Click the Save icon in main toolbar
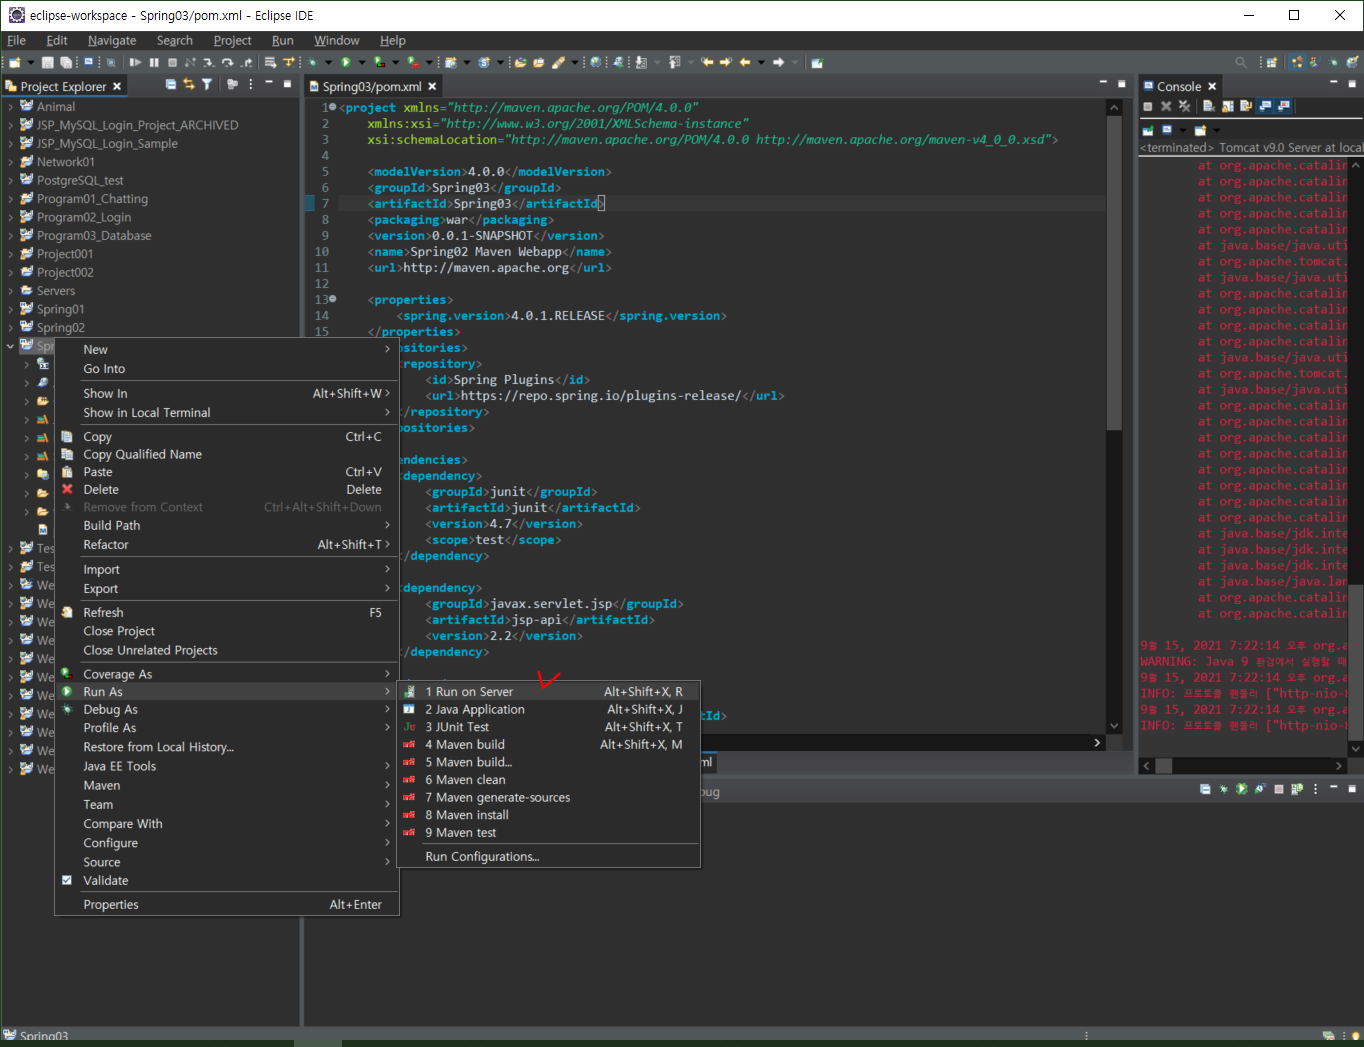The width and height of the screenshot is (1364, 1047). coord(47,62)
